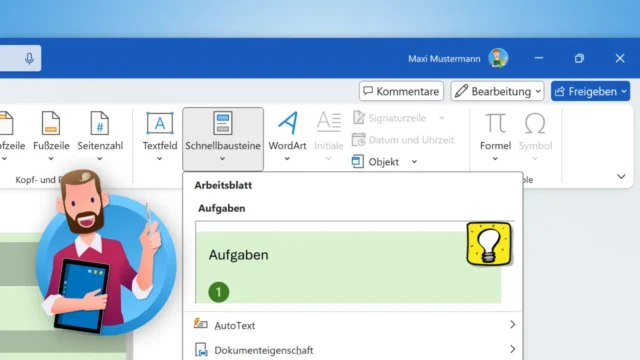
Task: Expand the WordArt dropdown arrow
Action: (x=287, y=159)
